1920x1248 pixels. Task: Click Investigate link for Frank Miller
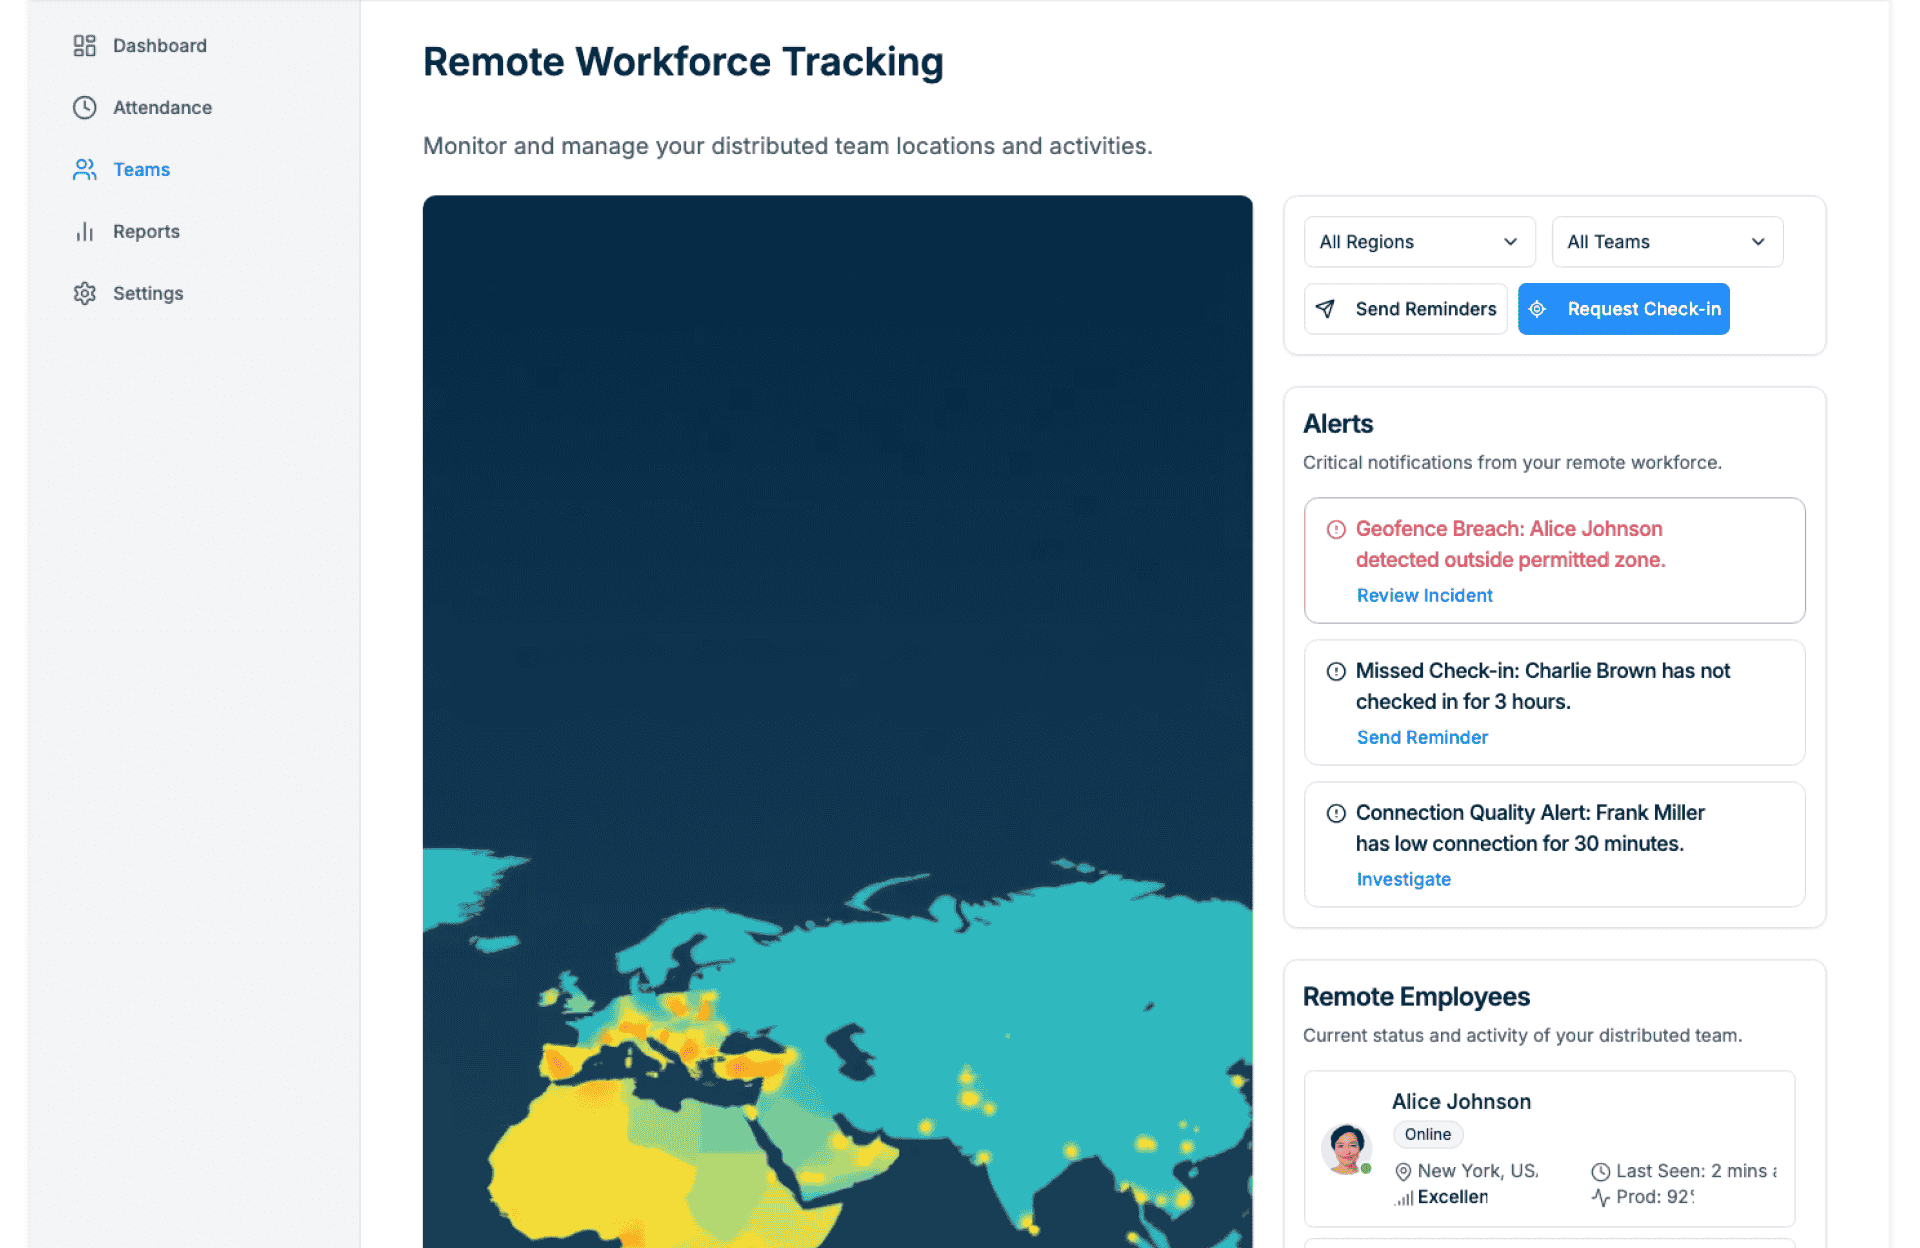tap(1403, 880)
